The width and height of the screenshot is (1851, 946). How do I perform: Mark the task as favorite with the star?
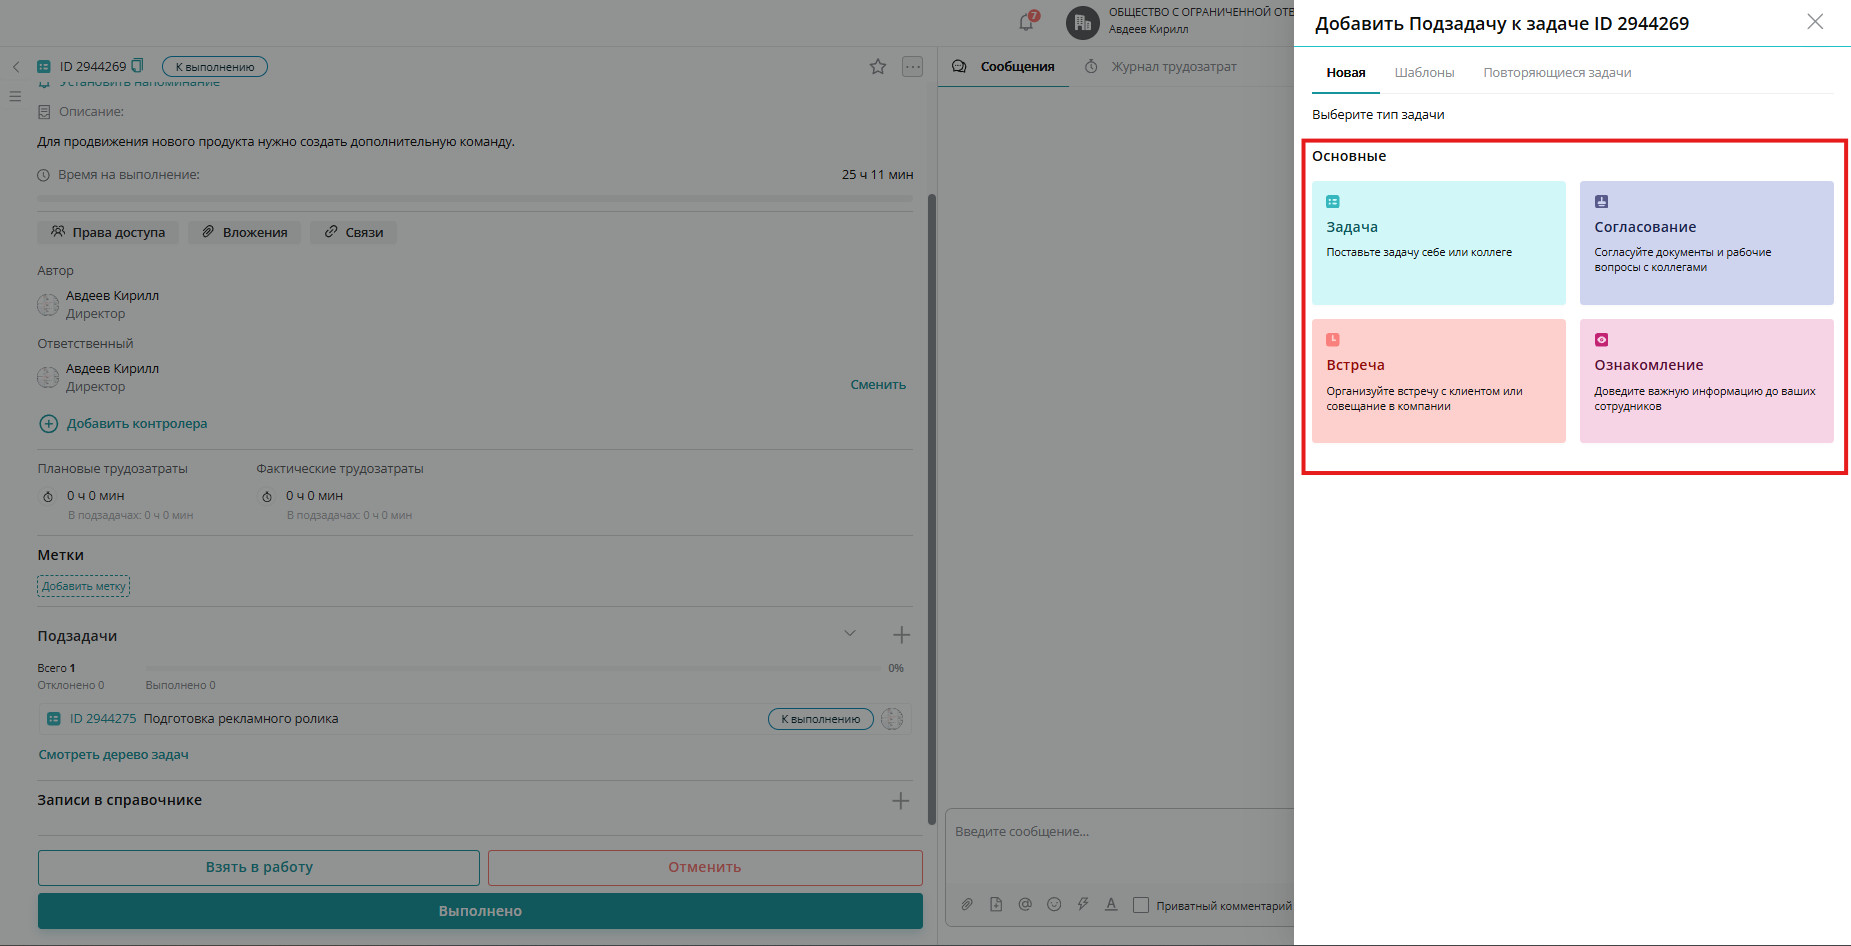point(878,67)
